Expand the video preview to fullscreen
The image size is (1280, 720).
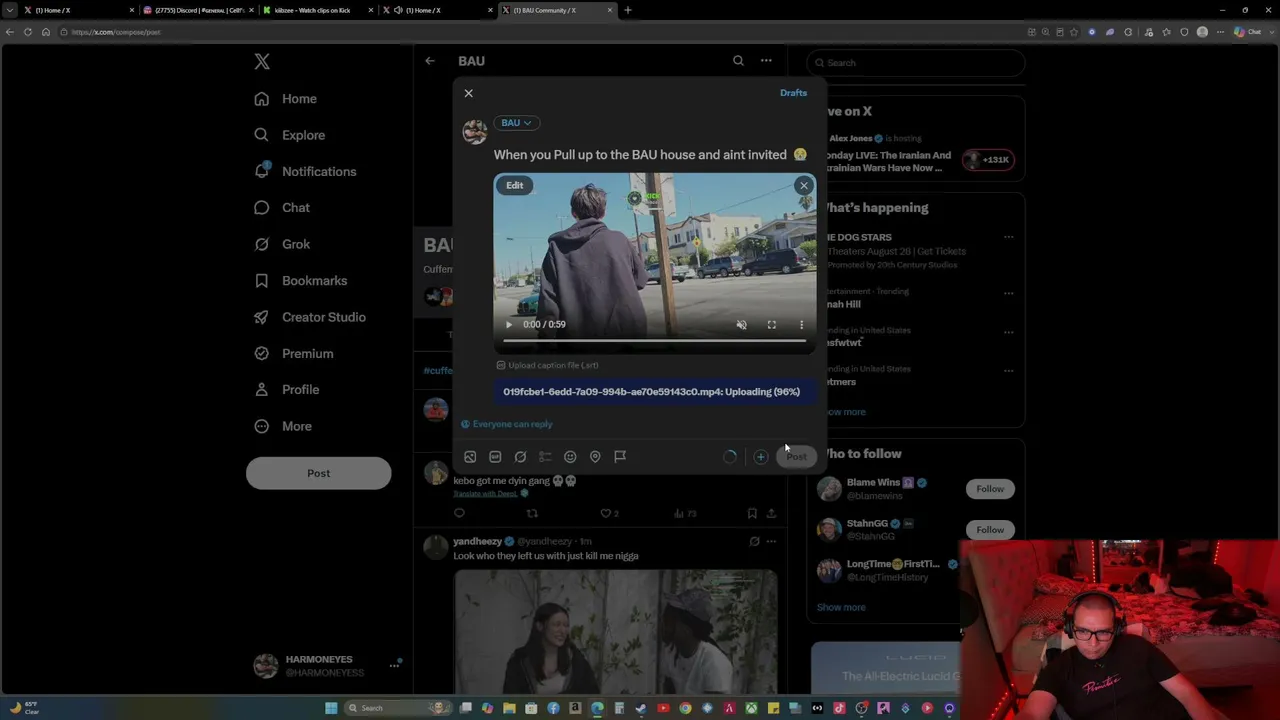click(771, 324)
